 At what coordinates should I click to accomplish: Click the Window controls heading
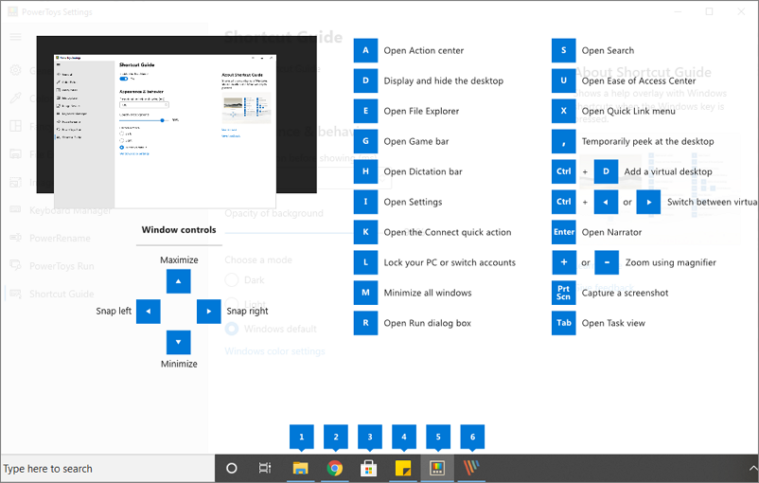[x=179, y=230]
